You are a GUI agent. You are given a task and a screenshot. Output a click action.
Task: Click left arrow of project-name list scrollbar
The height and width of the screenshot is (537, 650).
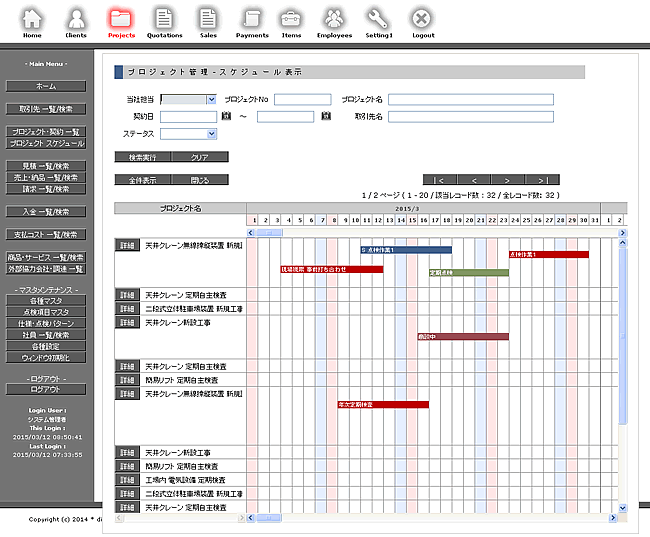(119, 518)
